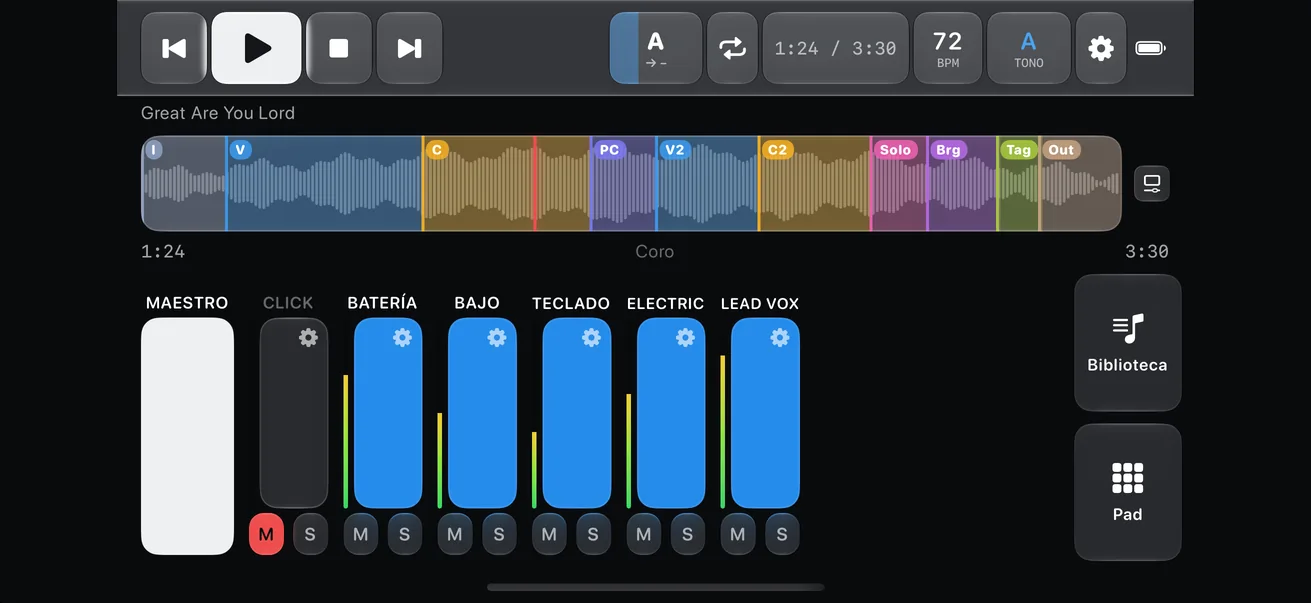Unmute the CLICK track
The image size is (1311, 603).
coord(266,534)
